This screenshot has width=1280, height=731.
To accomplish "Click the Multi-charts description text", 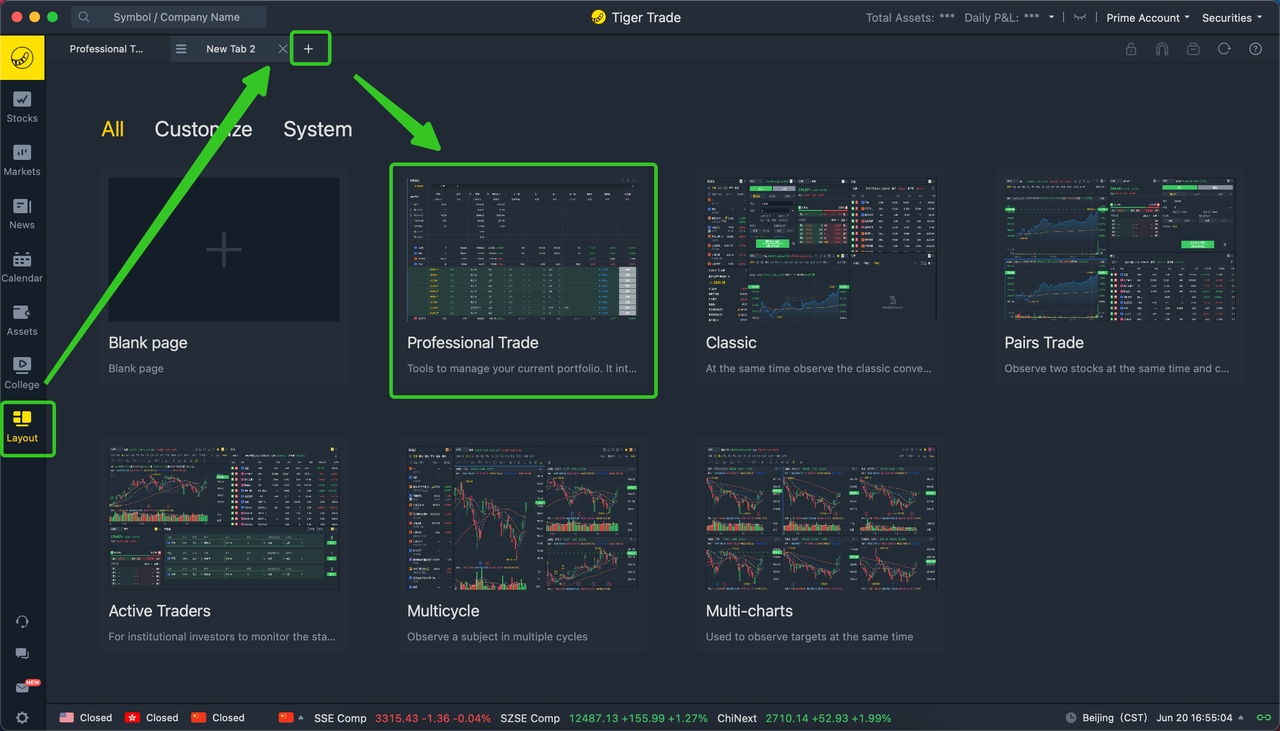I will click(809, 636).
